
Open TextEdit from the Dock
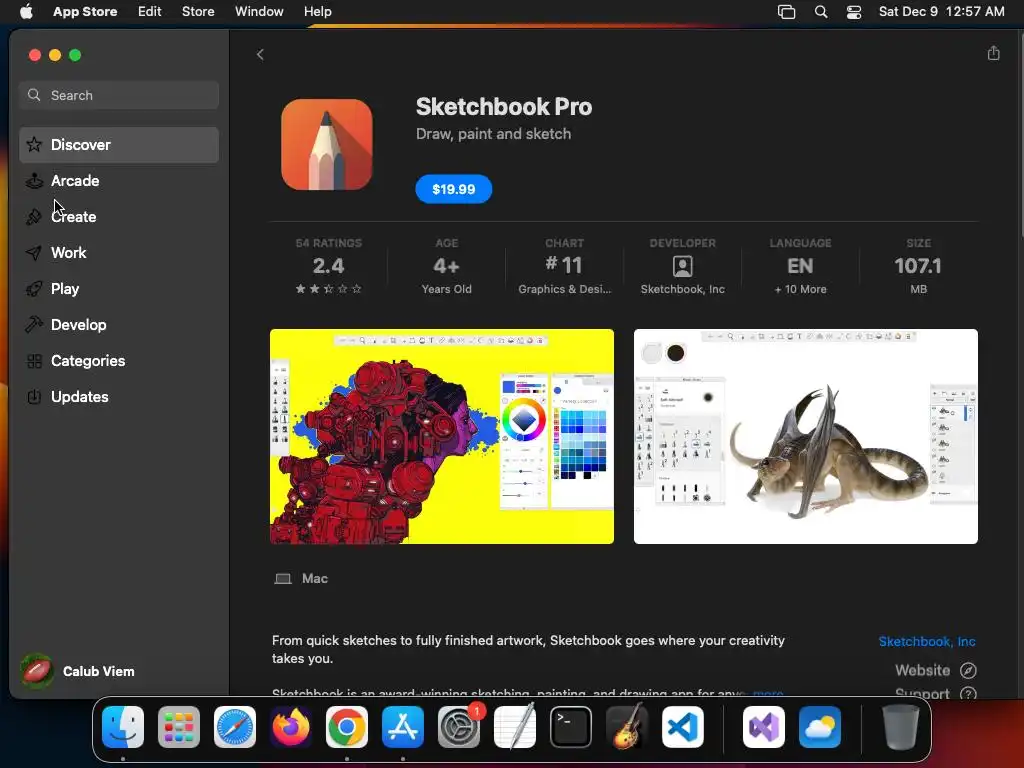(x=515, y=727)
